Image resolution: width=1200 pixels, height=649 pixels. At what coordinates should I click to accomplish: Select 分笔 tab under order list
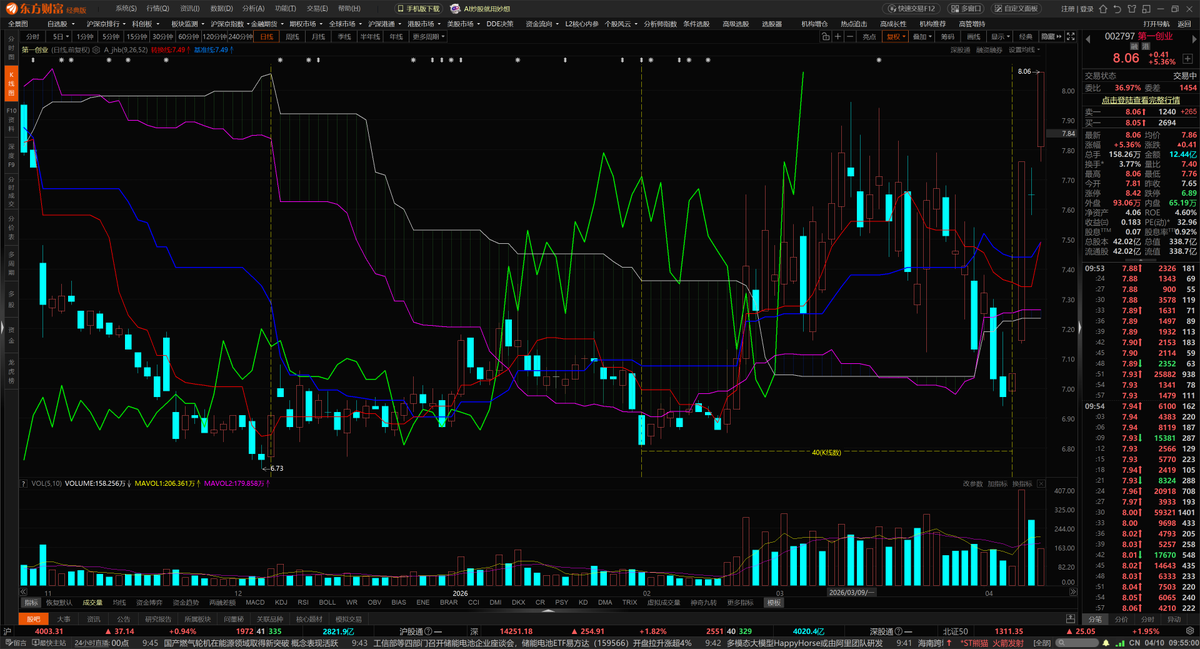(x=1094, y=619)
